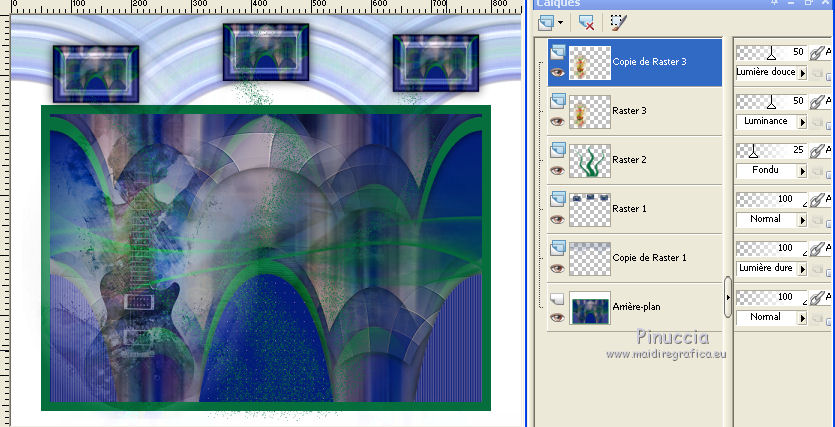
Task: Click the Raster 2 green swirls thumbnail
Action: point(590,160)
